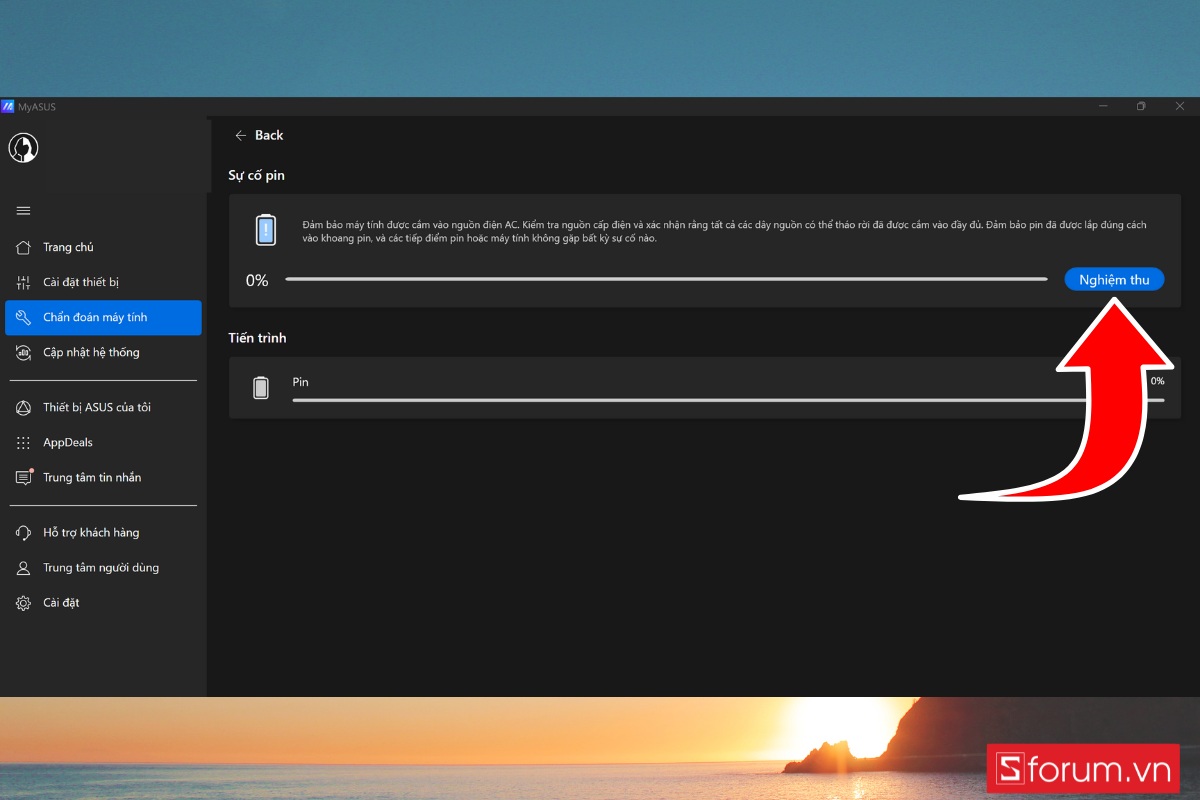1200x800 pixels.
Task: Click the Cài đặt thiết bị sliders icon
Action: click(x=23, y=282)
